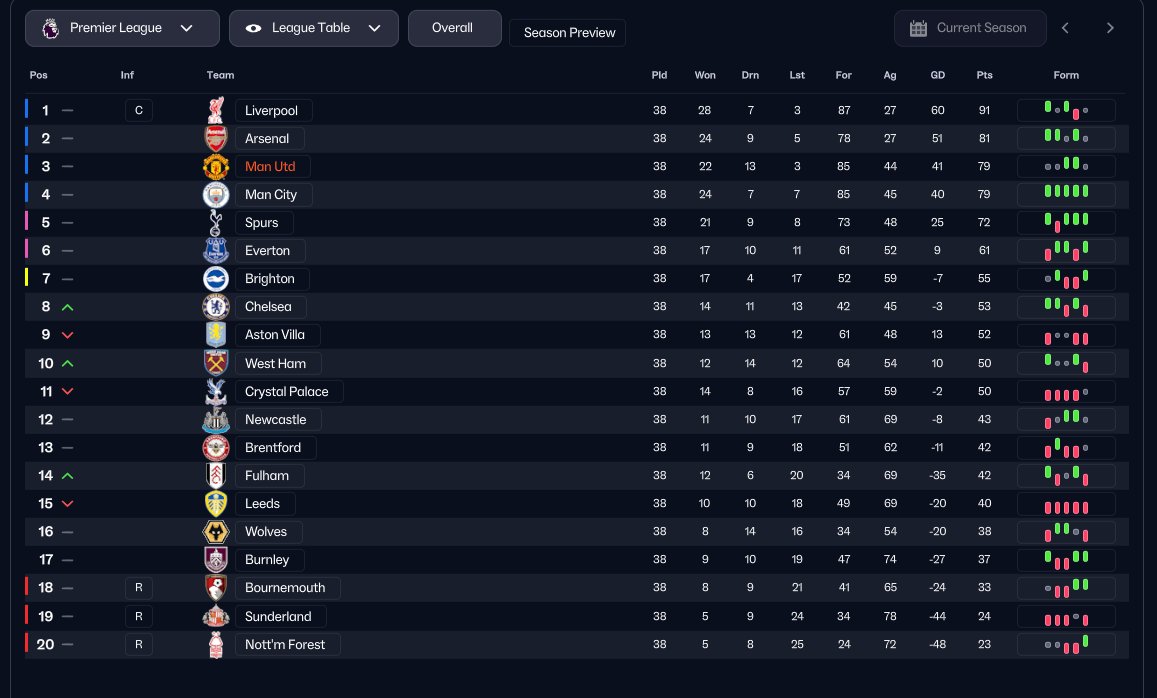The height and width of the screenshot is (698, 1157).
Task: Click the Premier League logo icon
Action: [50, 28]
